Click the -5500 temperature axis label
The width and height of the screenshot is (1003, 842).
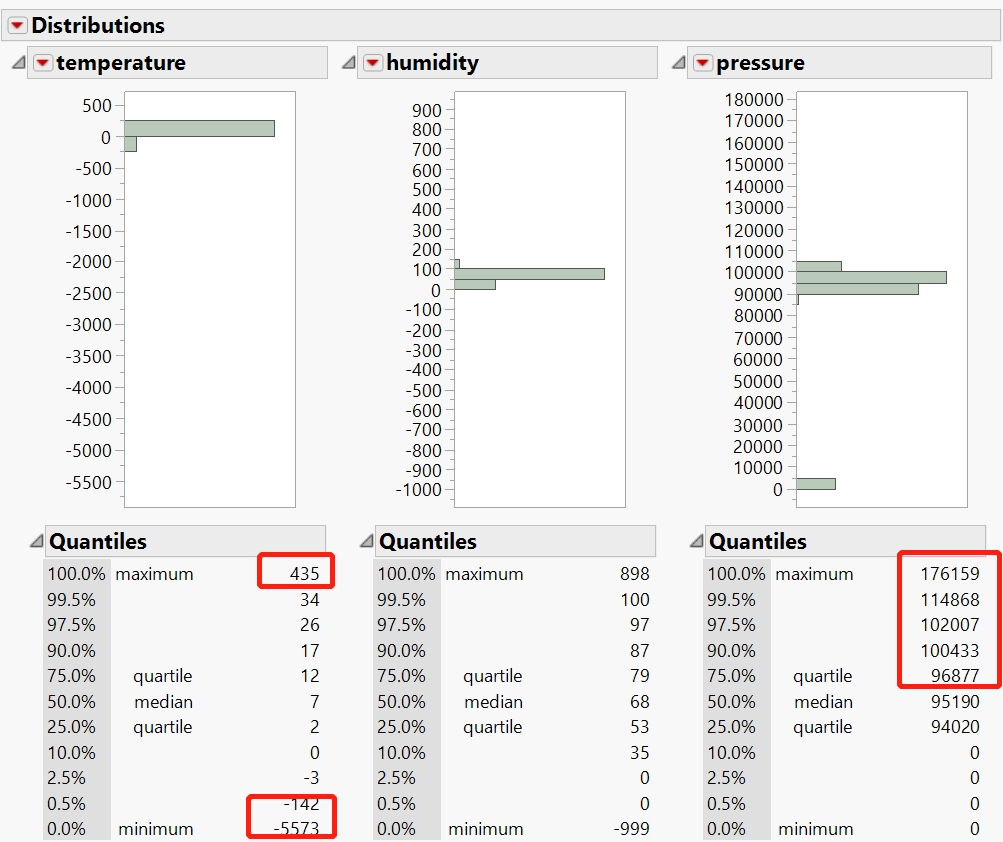[89, 483]
